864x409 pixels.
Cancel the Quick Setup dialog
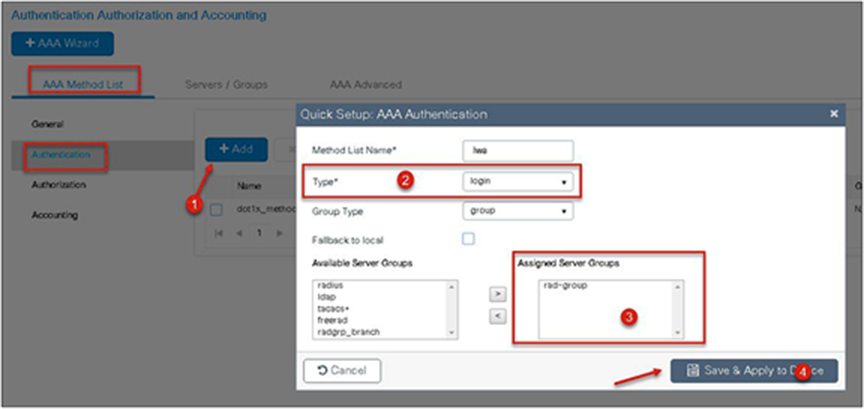coord(342,370)
